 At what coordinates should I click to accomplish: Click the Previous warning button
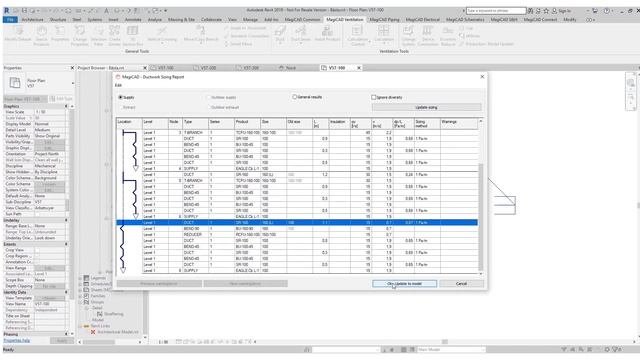(159, 283)
